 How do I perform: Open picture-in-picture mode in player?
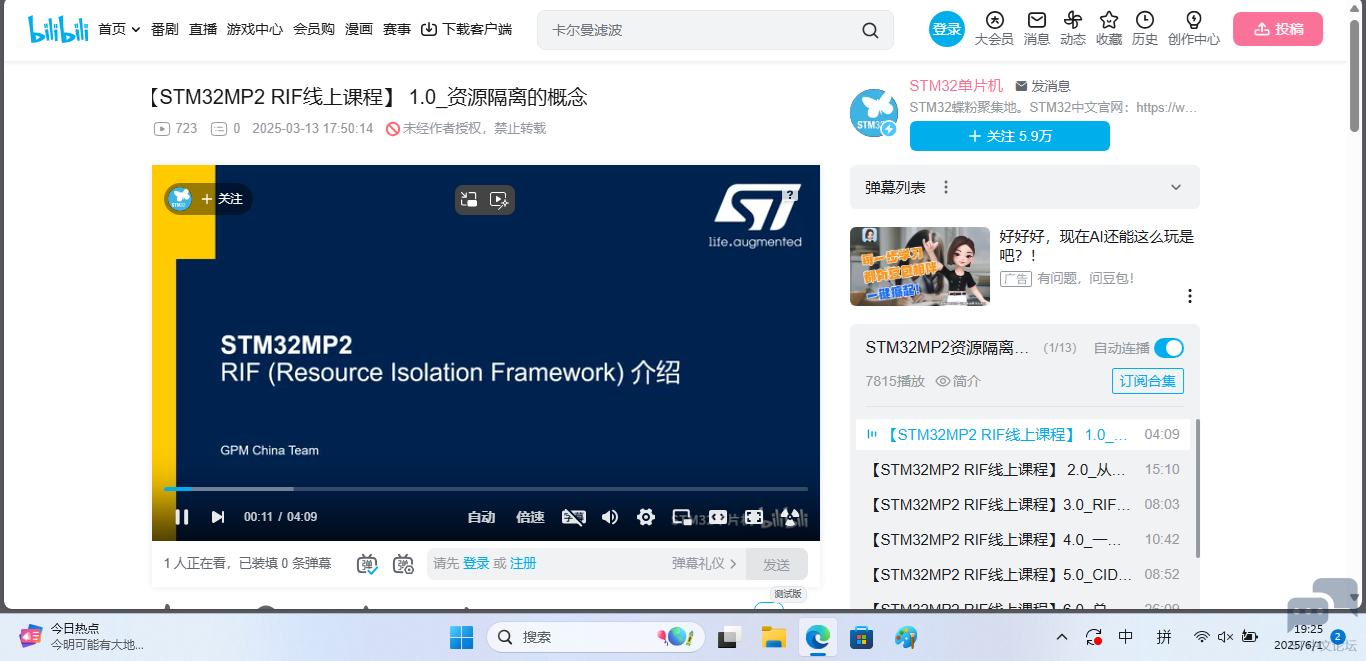tap(682, 517)
